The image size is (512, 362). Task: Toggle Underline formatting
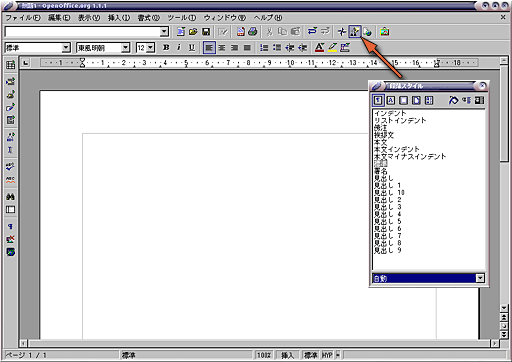click(x=192, y=48)
